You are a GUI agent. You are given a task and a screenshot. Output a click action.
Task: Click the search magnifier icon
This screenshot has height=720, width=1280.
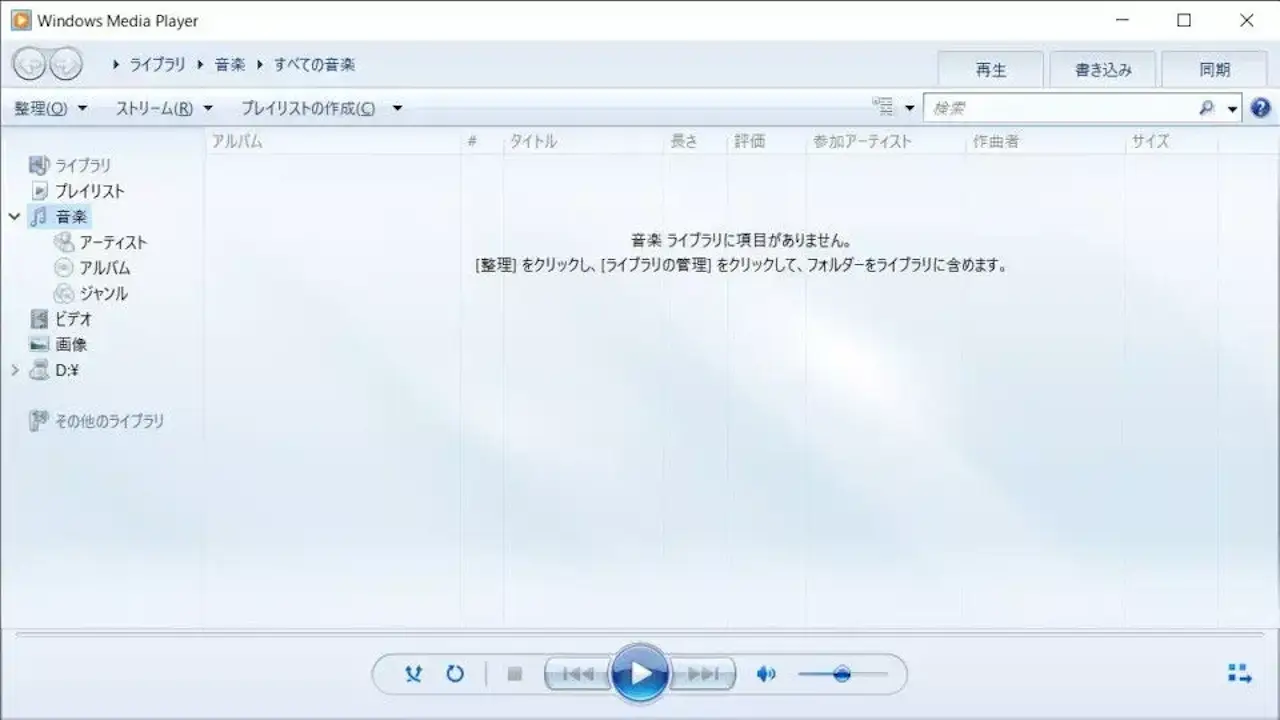click(1207, 108)
